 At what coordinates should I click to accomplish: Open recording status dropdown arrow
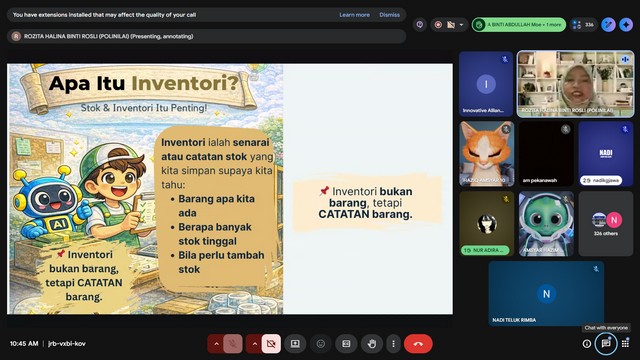pos(462,25)
